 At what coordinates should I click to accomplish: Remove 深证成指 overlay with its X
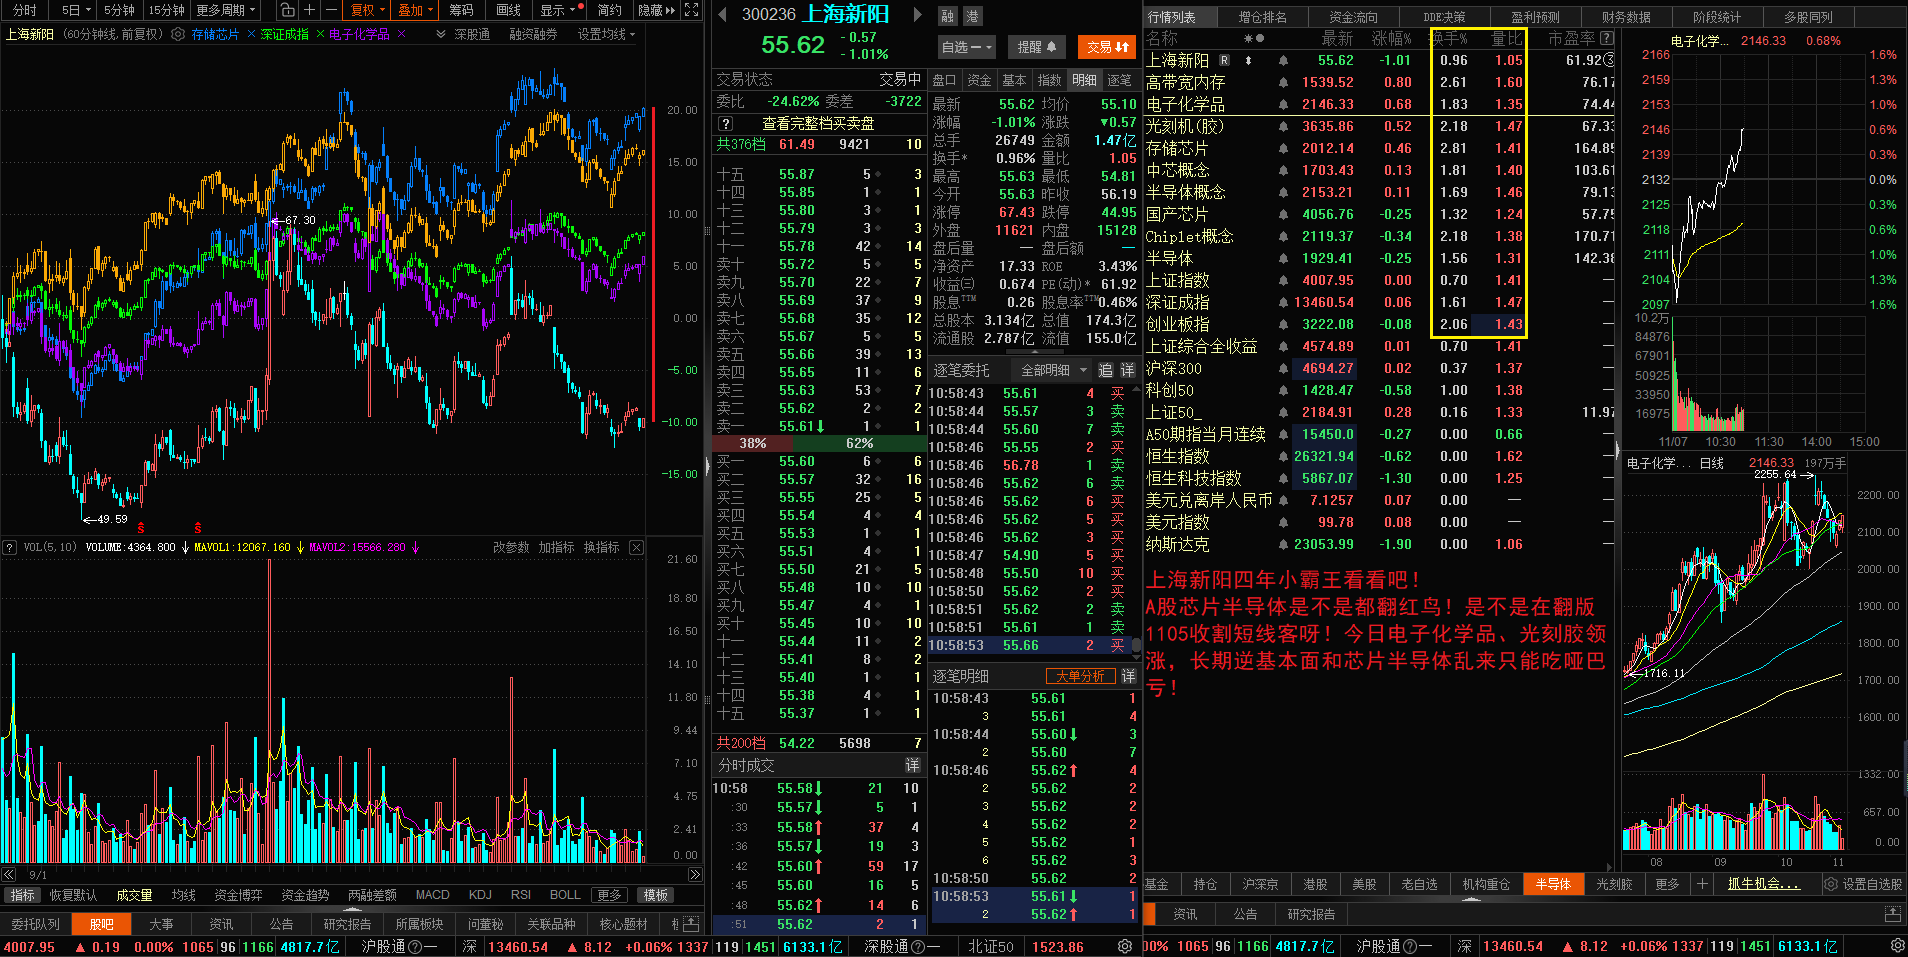coord(320,34)
